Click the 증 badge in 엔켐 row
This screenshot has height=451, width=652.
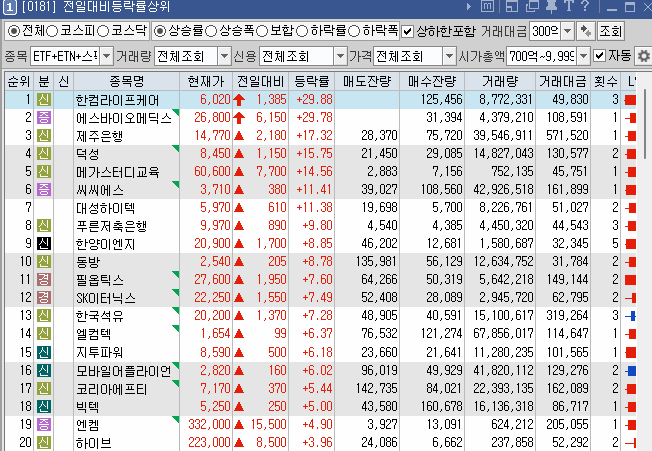click(x=44, y=424)
